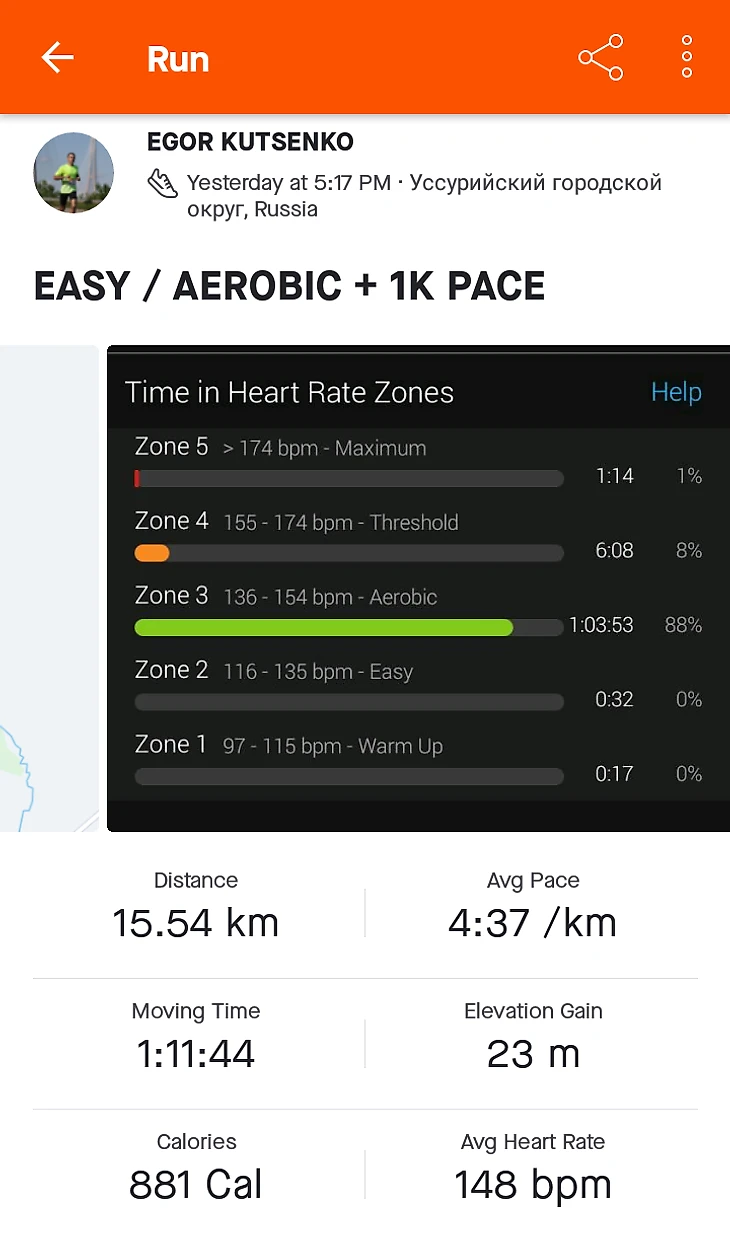Tap the Zone 2 Easy bar

pos(348,701)
